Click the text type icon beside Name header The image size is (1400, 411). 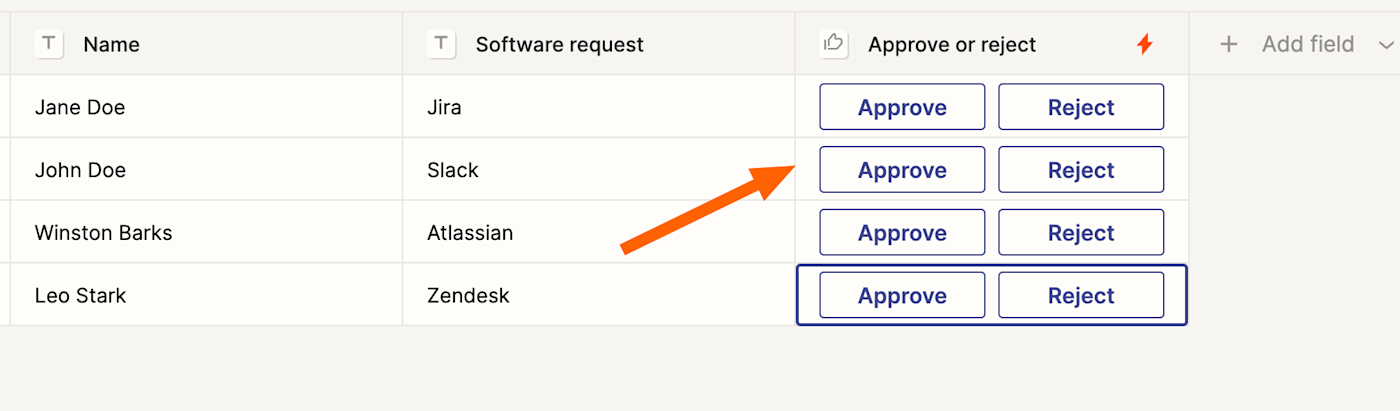click(x=50, y=44)
